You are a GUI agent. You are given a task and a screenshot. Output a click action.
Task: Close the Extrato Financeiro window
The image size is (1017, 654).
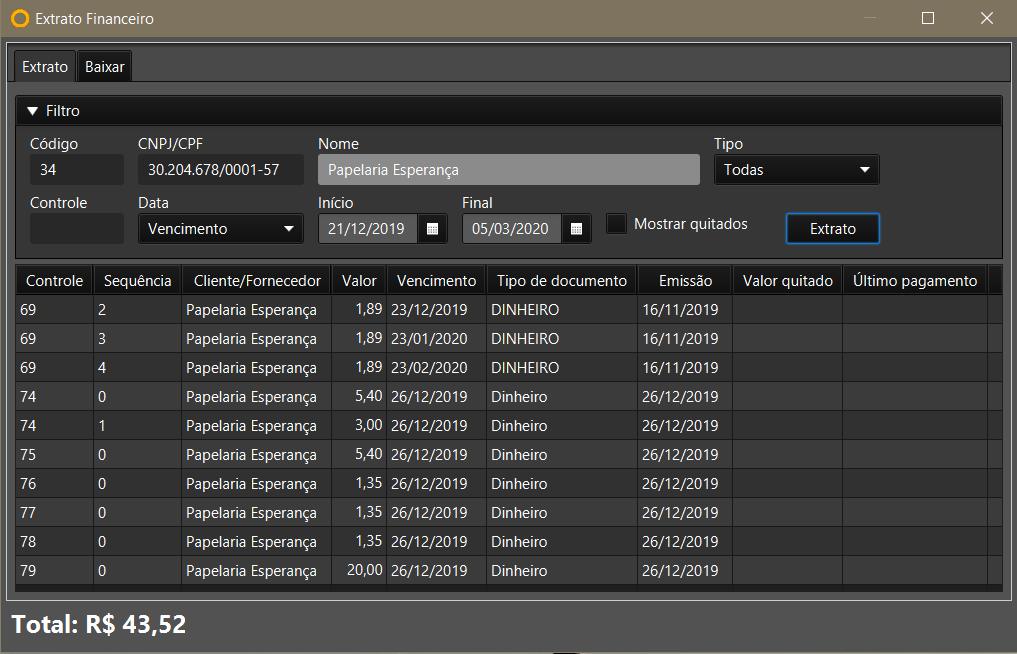click(x=987, y=18)
